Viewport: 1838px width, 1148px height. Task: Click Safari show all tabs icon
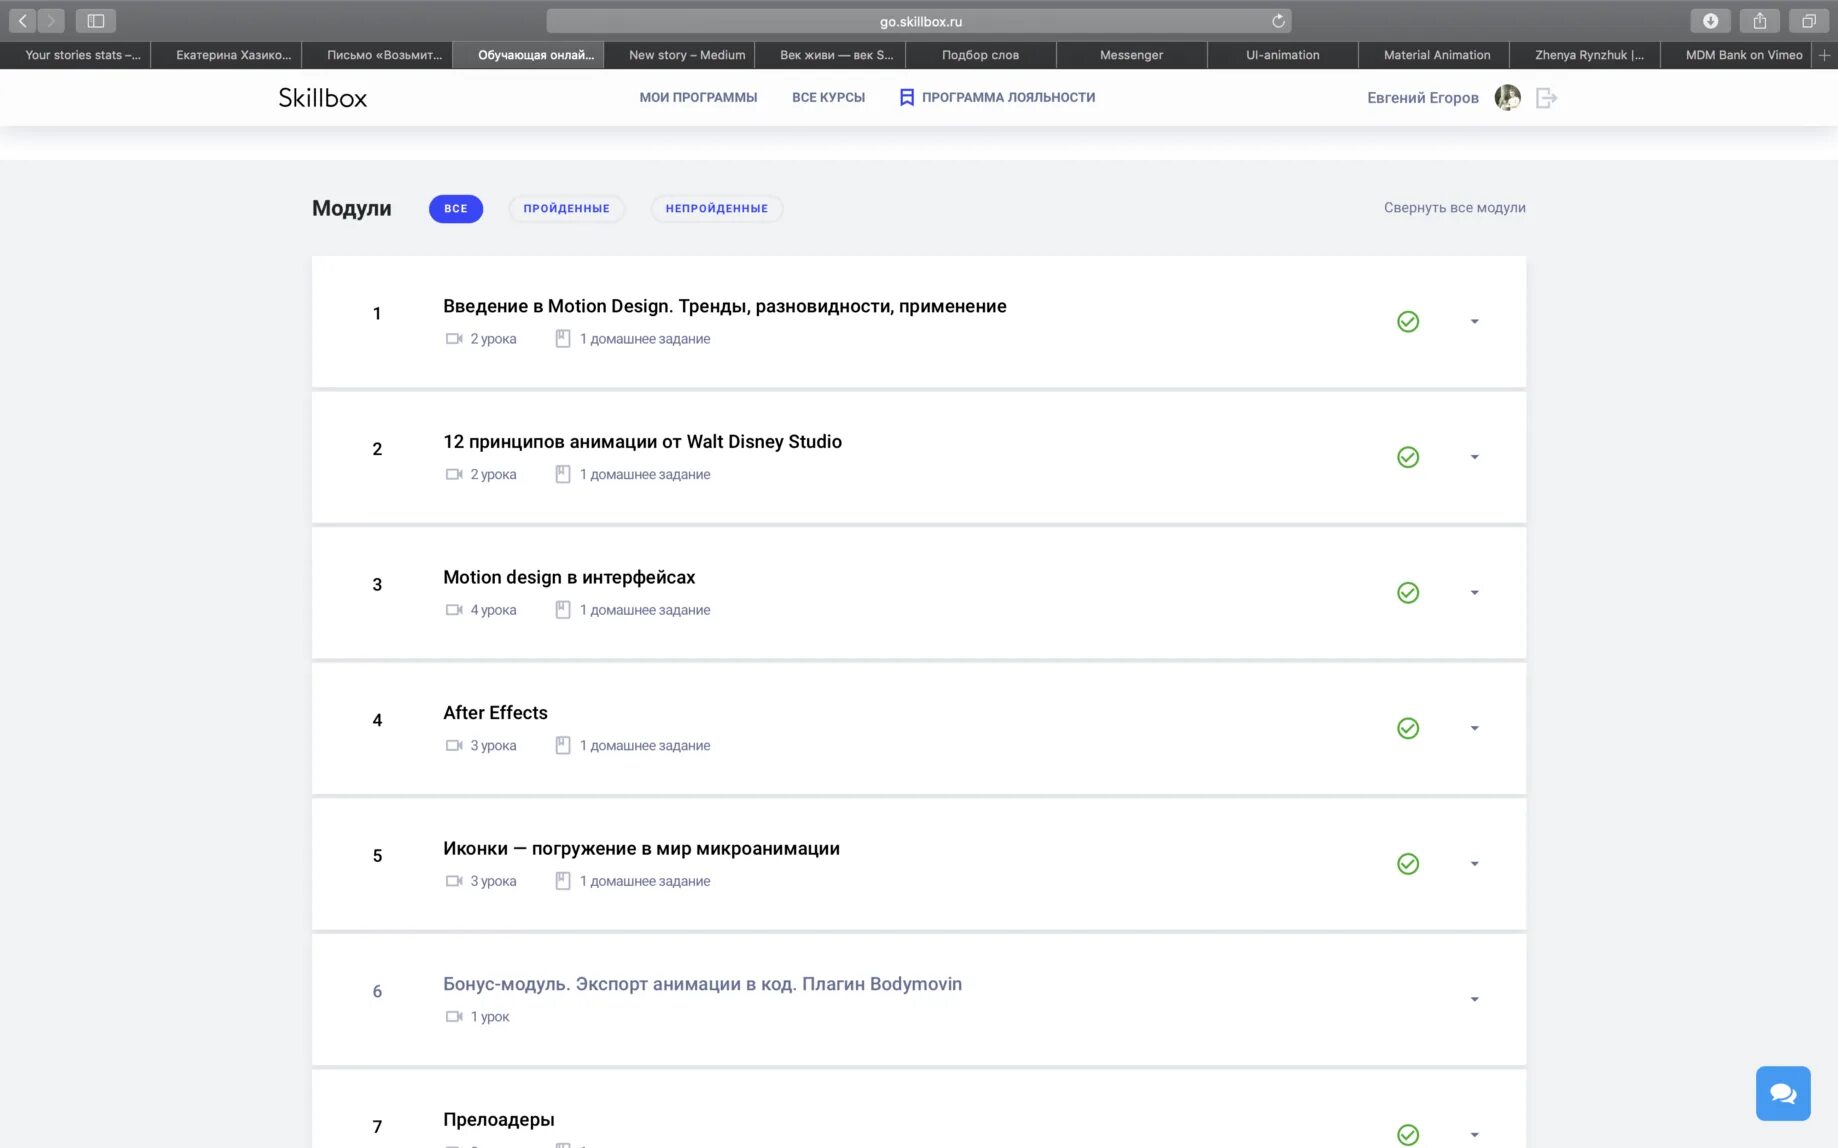(1808, 21)
